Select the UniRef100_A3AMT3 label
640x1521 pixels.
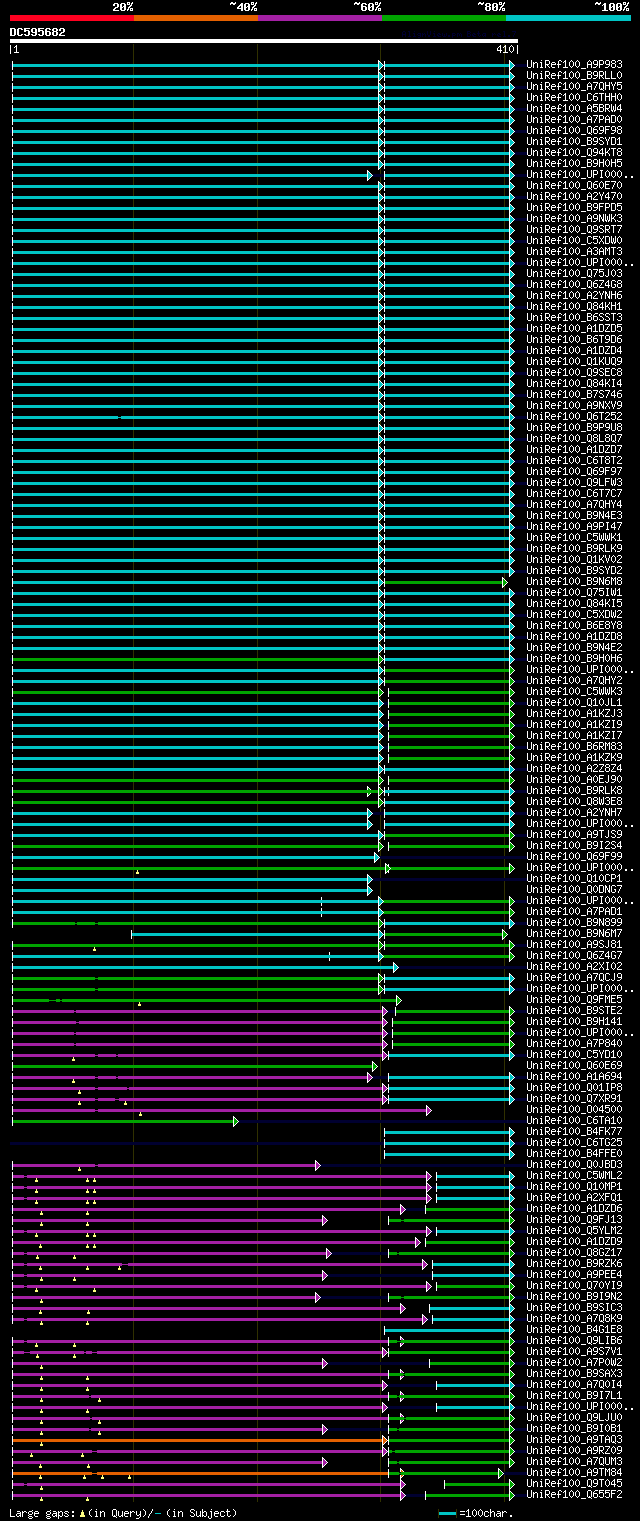click(x=576, y=251)
